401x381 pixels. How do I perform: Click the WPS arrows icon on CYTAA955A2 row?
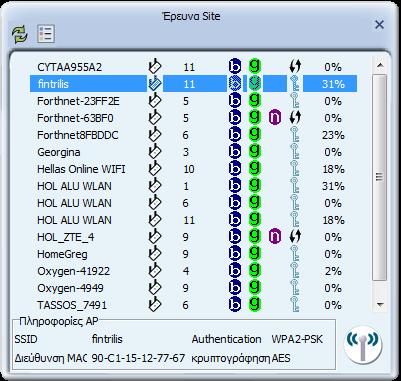[x=295, y=67]
